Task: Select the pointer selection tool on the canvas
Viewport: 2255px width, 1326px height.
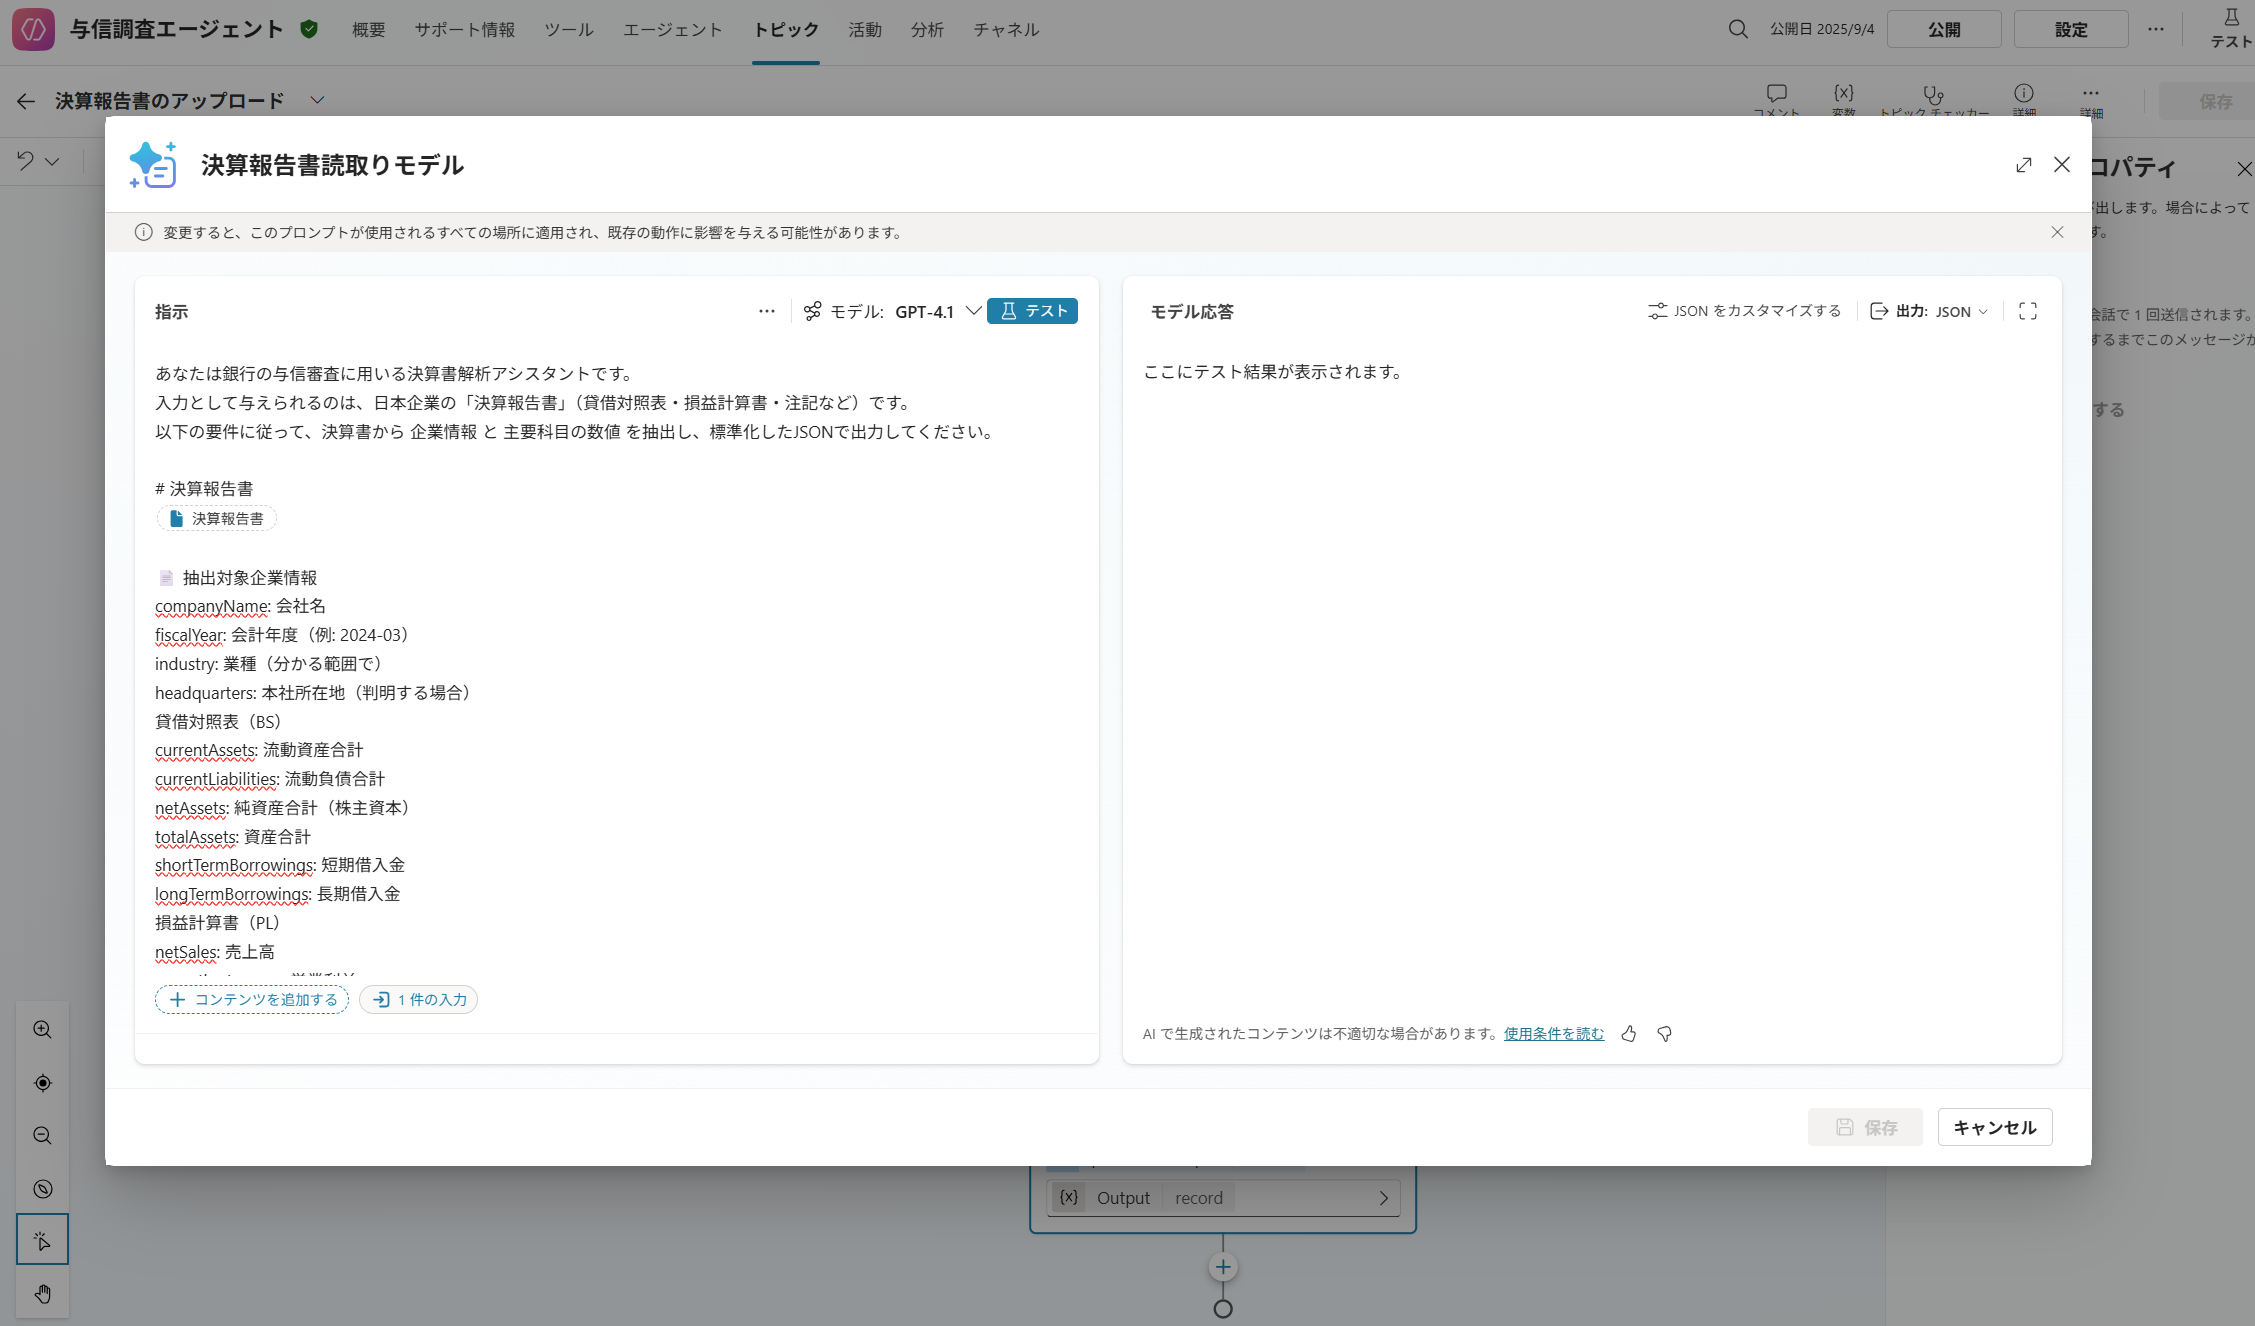Action: click(42, 1241)
